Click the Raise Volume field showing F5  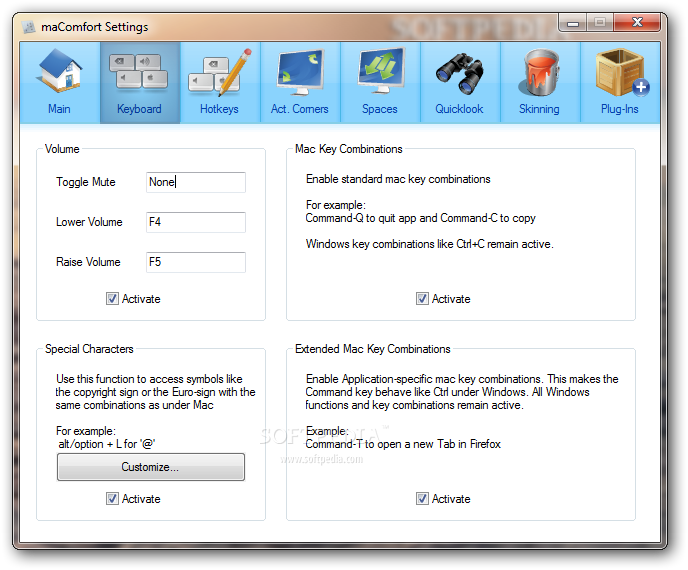[x=196, y=262]
